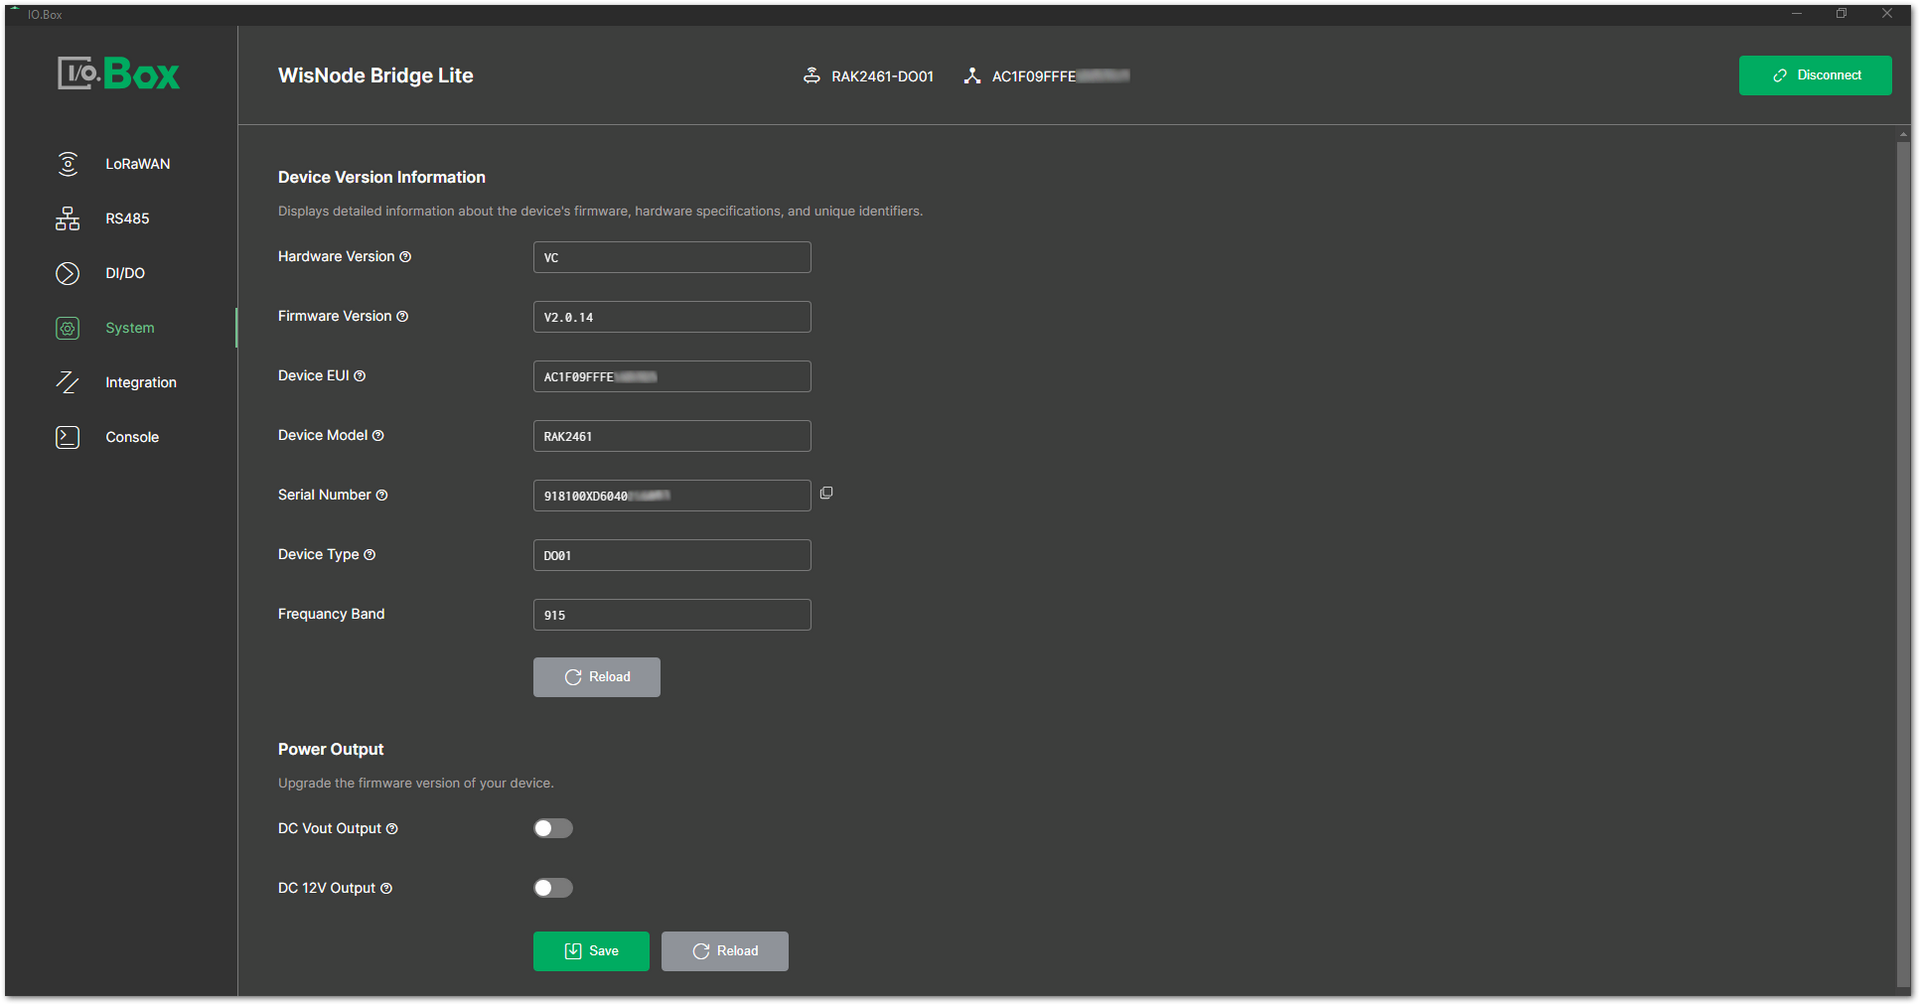1920x1005 pixels.
Task: Minimize the IO.Box window
Action: 1797,13
